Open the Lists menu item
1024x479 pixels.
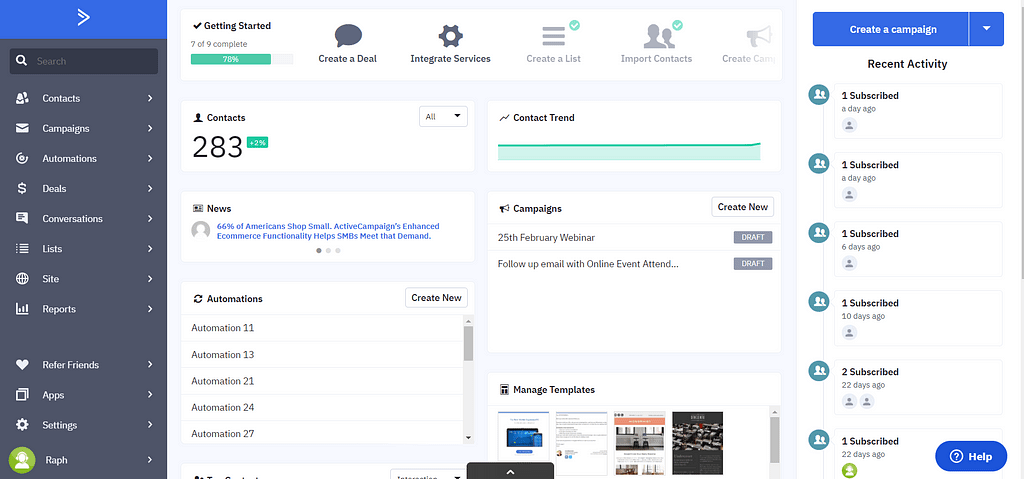[83, 248]
